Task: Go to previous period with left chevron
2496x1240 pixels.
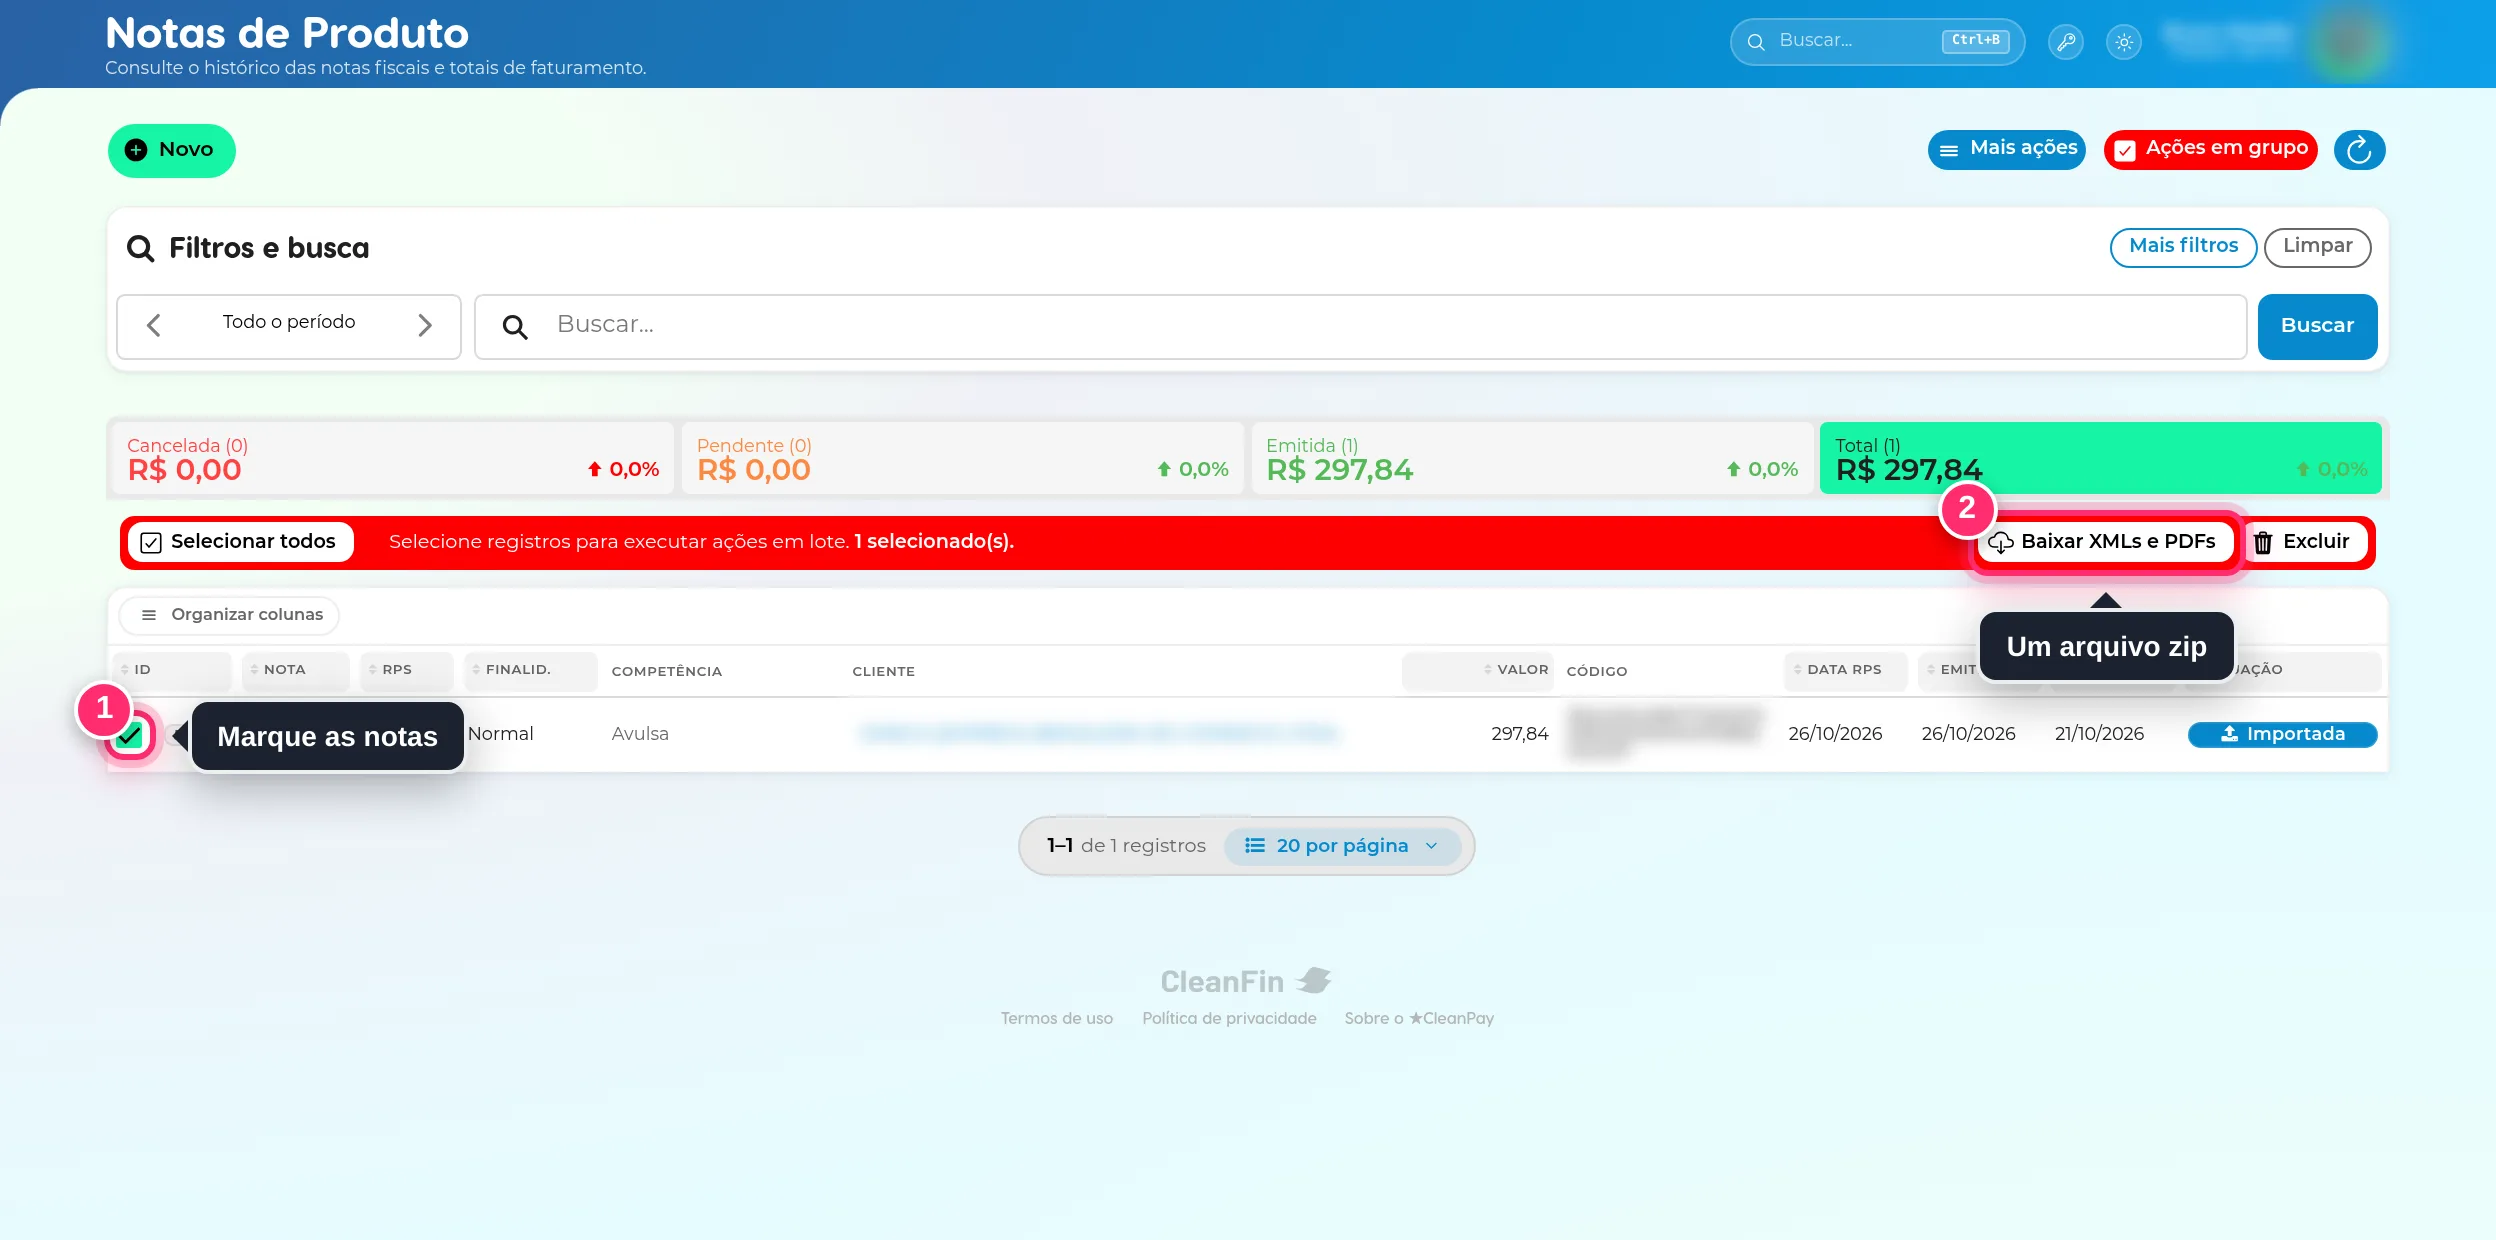Action: click(154, 325)
